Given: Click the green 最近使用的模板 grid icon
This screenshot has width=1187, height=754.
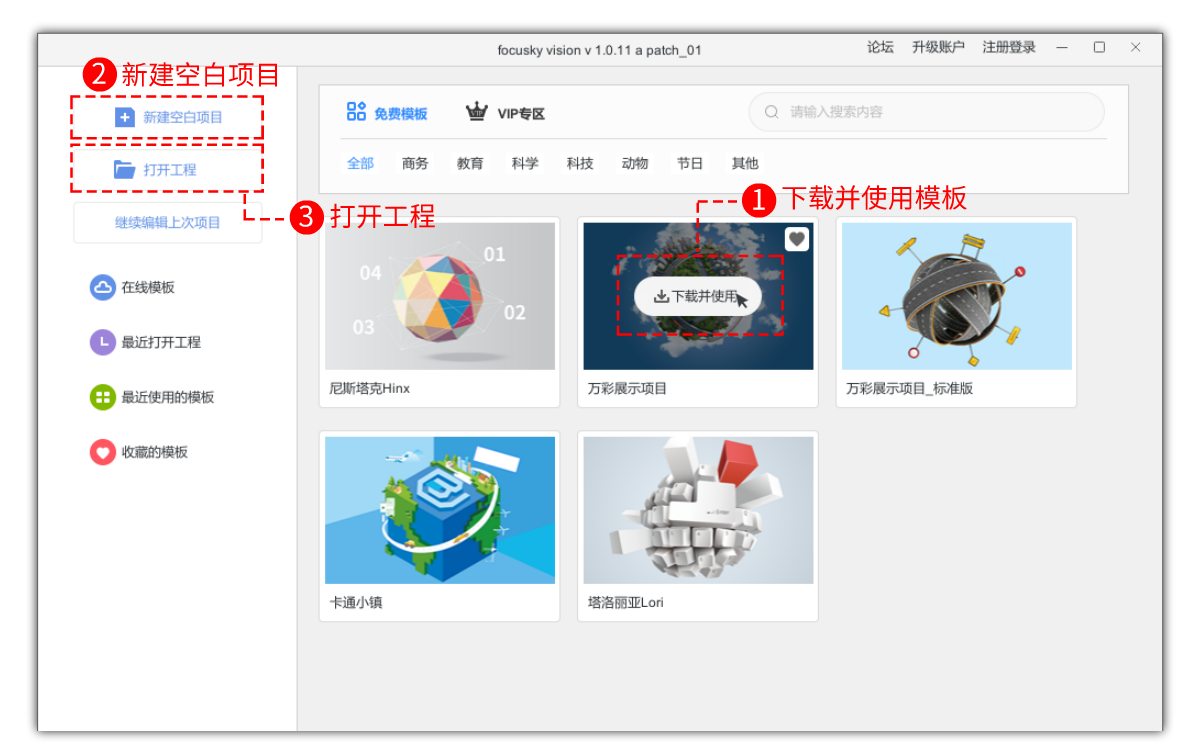Looking at the screenshot, I should click(x=102, y=397).
